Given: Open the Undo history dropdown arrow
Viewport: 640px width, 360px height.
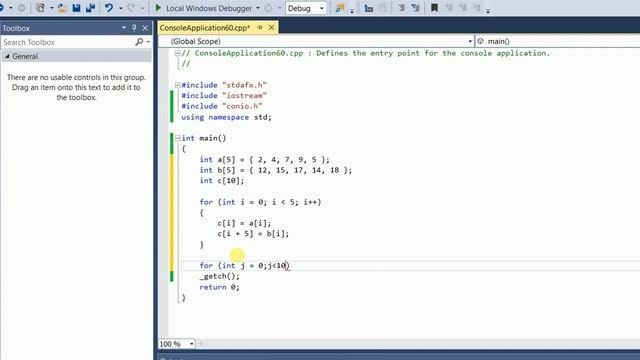Looking at the screenshot, I should click(x=120, y=8).
